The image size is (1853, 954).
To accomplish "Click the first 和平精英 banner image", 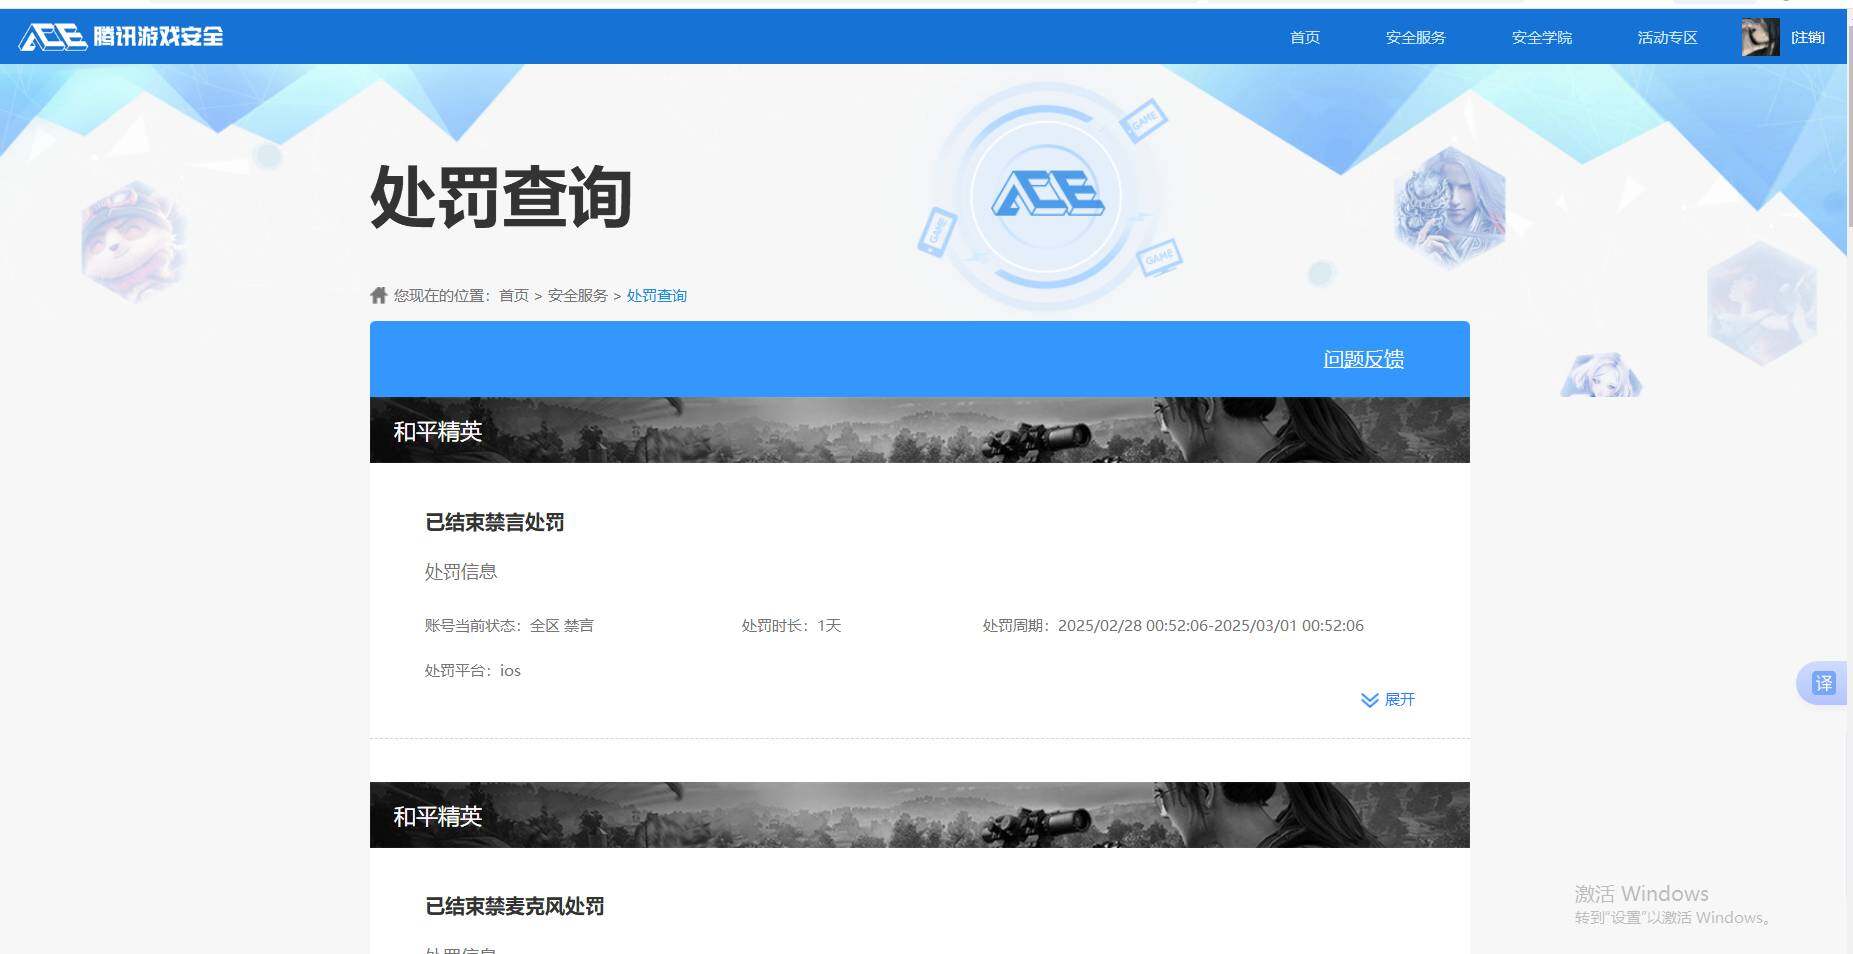I will coord(920,430).
